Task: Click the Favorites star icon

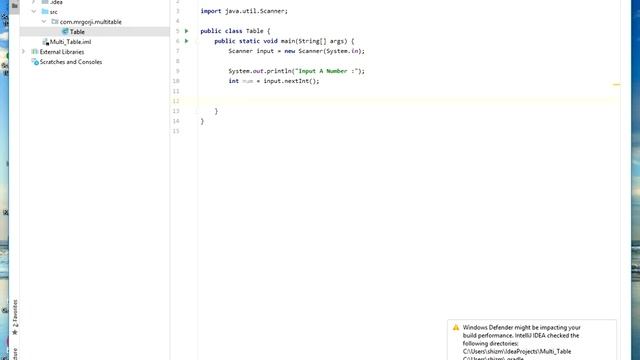Action: (x=15, y=332)
